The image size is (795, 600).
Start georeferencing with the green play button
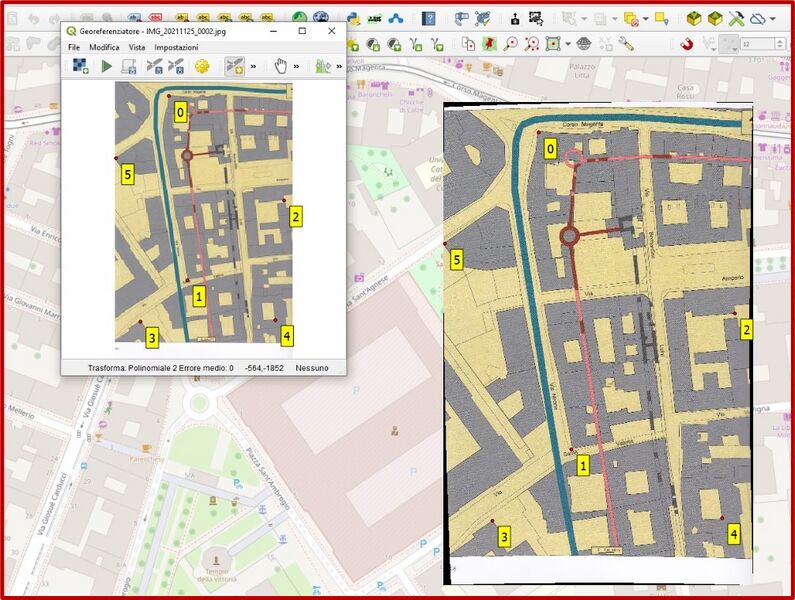click(106, 66)
